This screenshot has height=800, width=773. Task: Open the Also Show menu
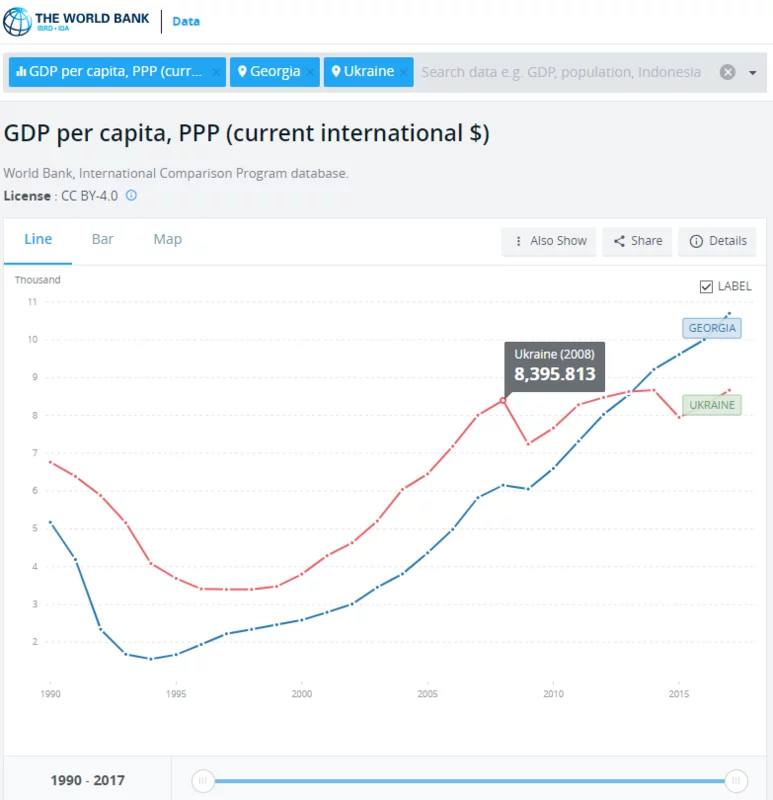[x=549, y=241]
